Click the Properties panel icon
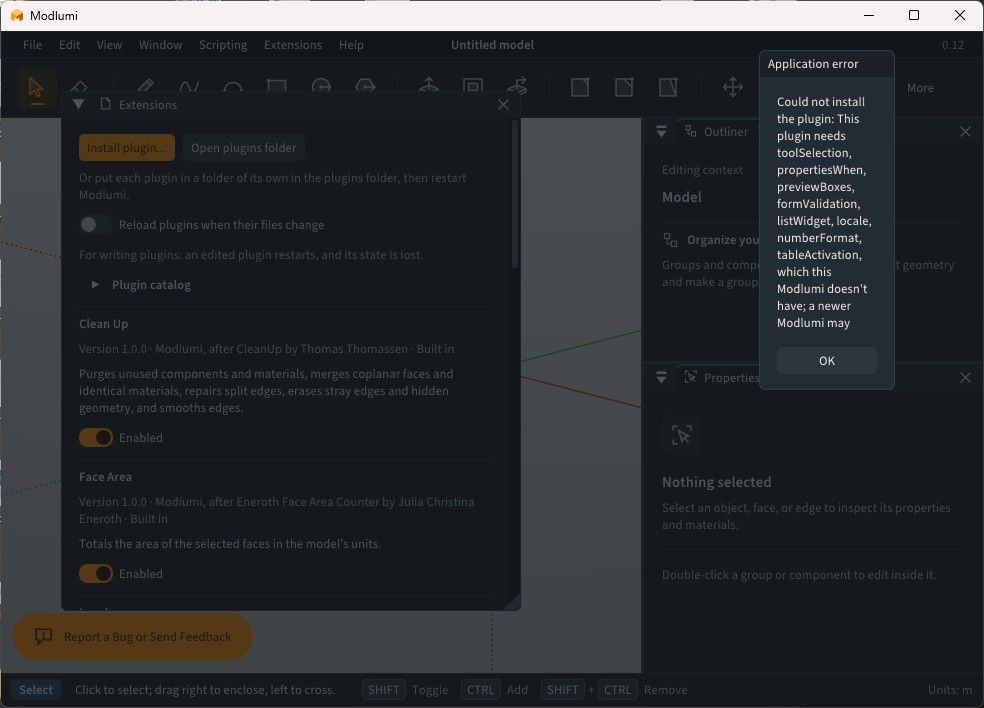 [690, 377]
